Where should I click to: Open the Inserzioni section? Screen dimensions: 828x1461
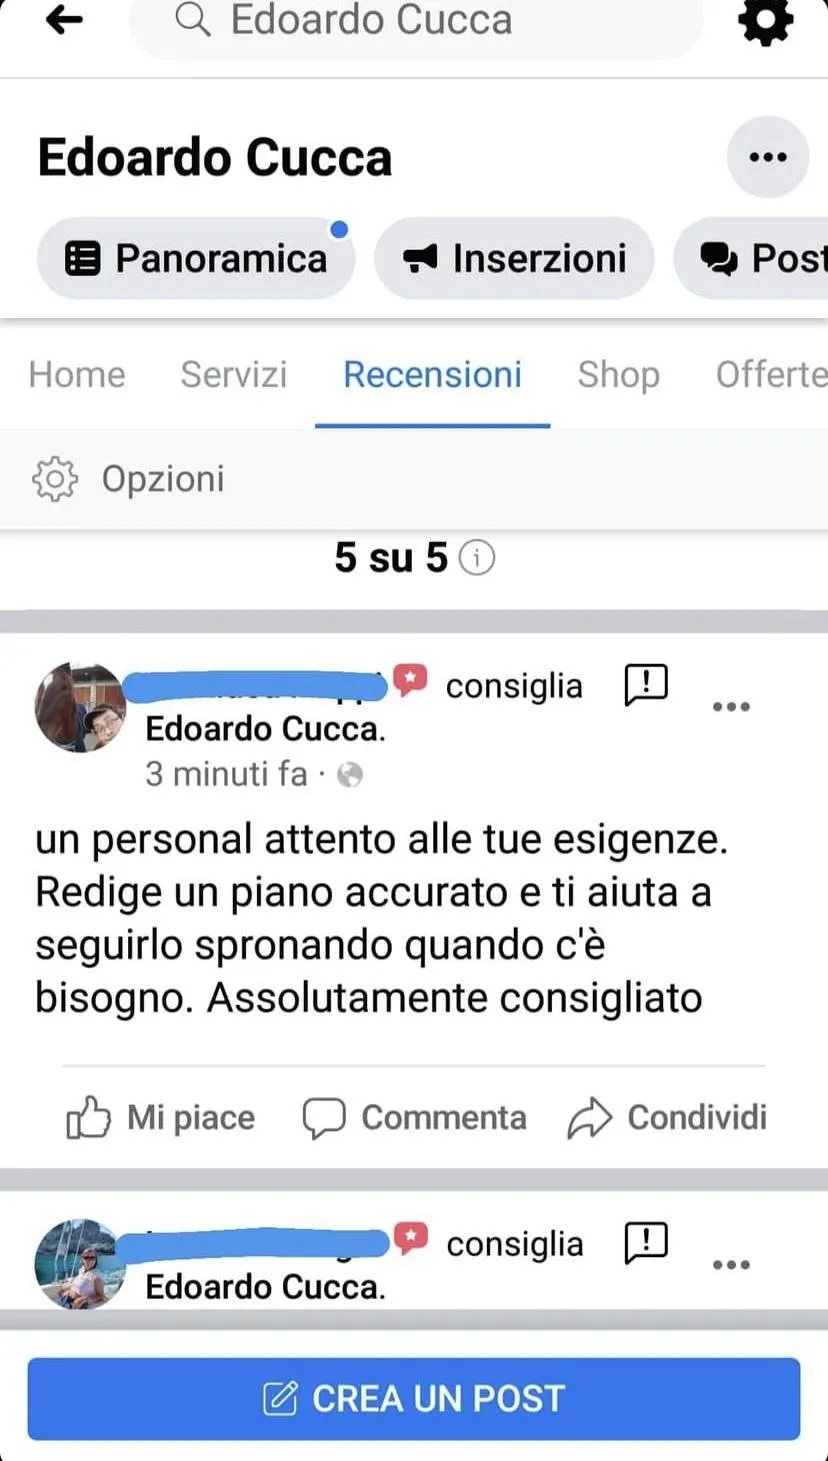click(514, 258)
